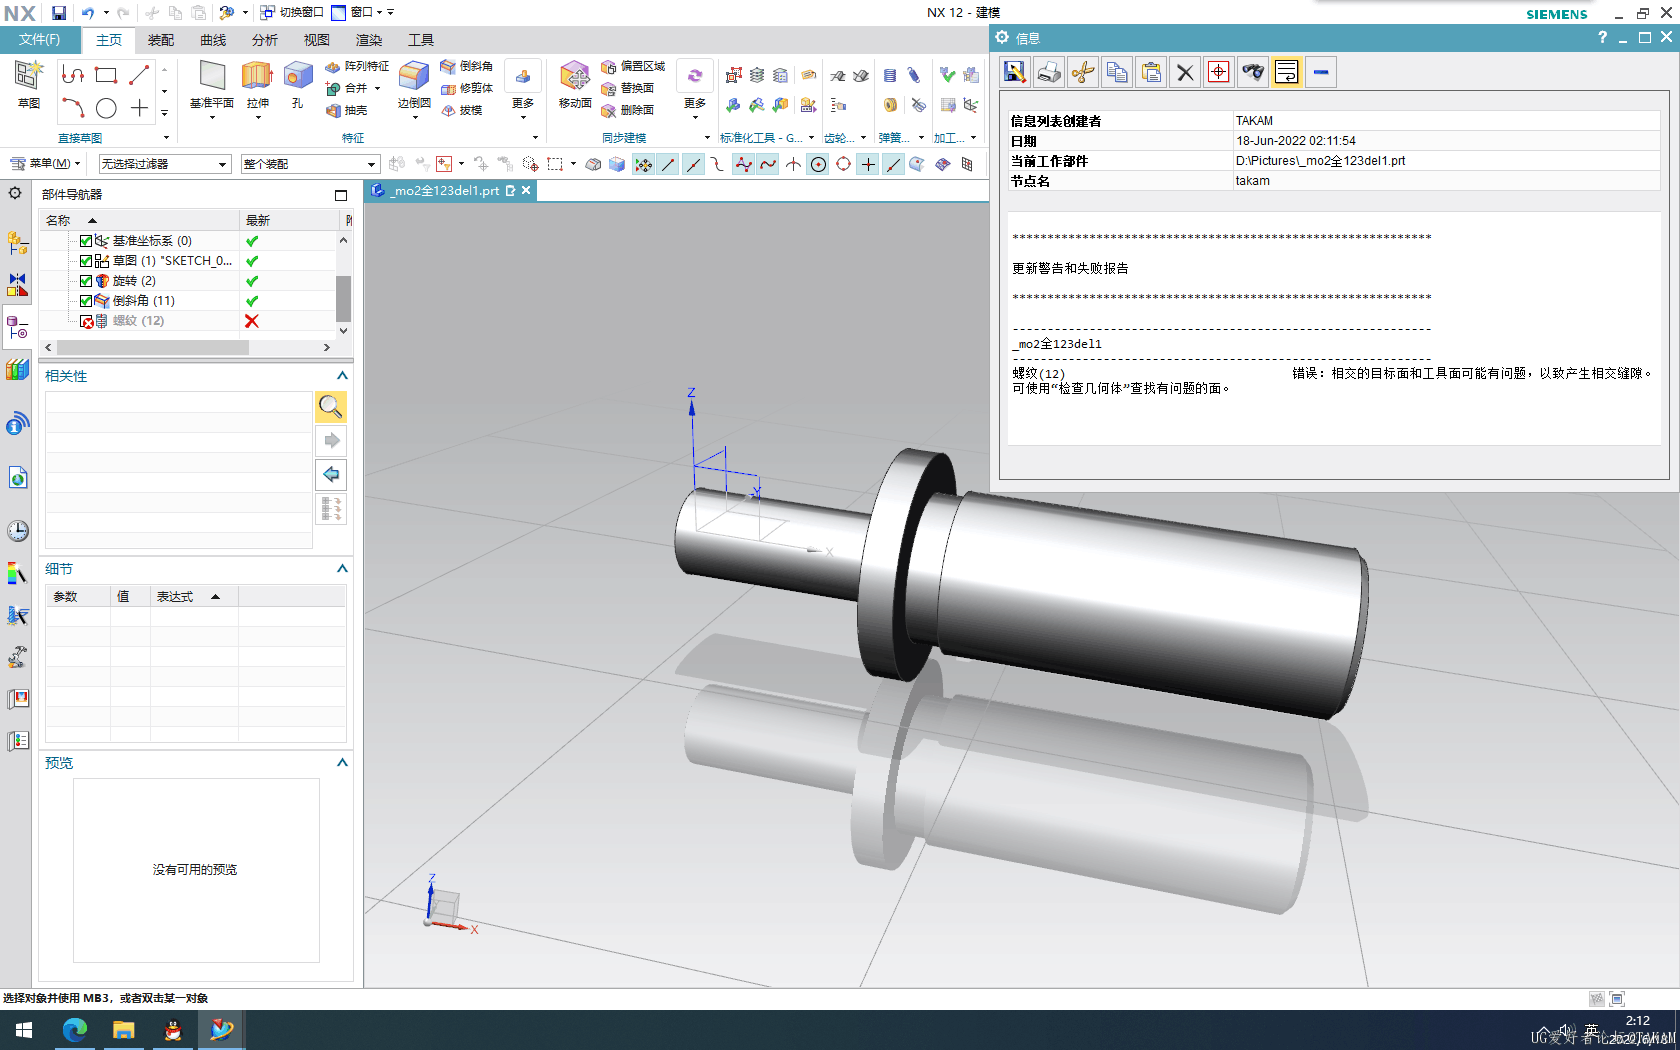The height and width of the screenshot is (1050, 1680).
Task: Expand the 合并 dropdown arrow
Action: 377,88
